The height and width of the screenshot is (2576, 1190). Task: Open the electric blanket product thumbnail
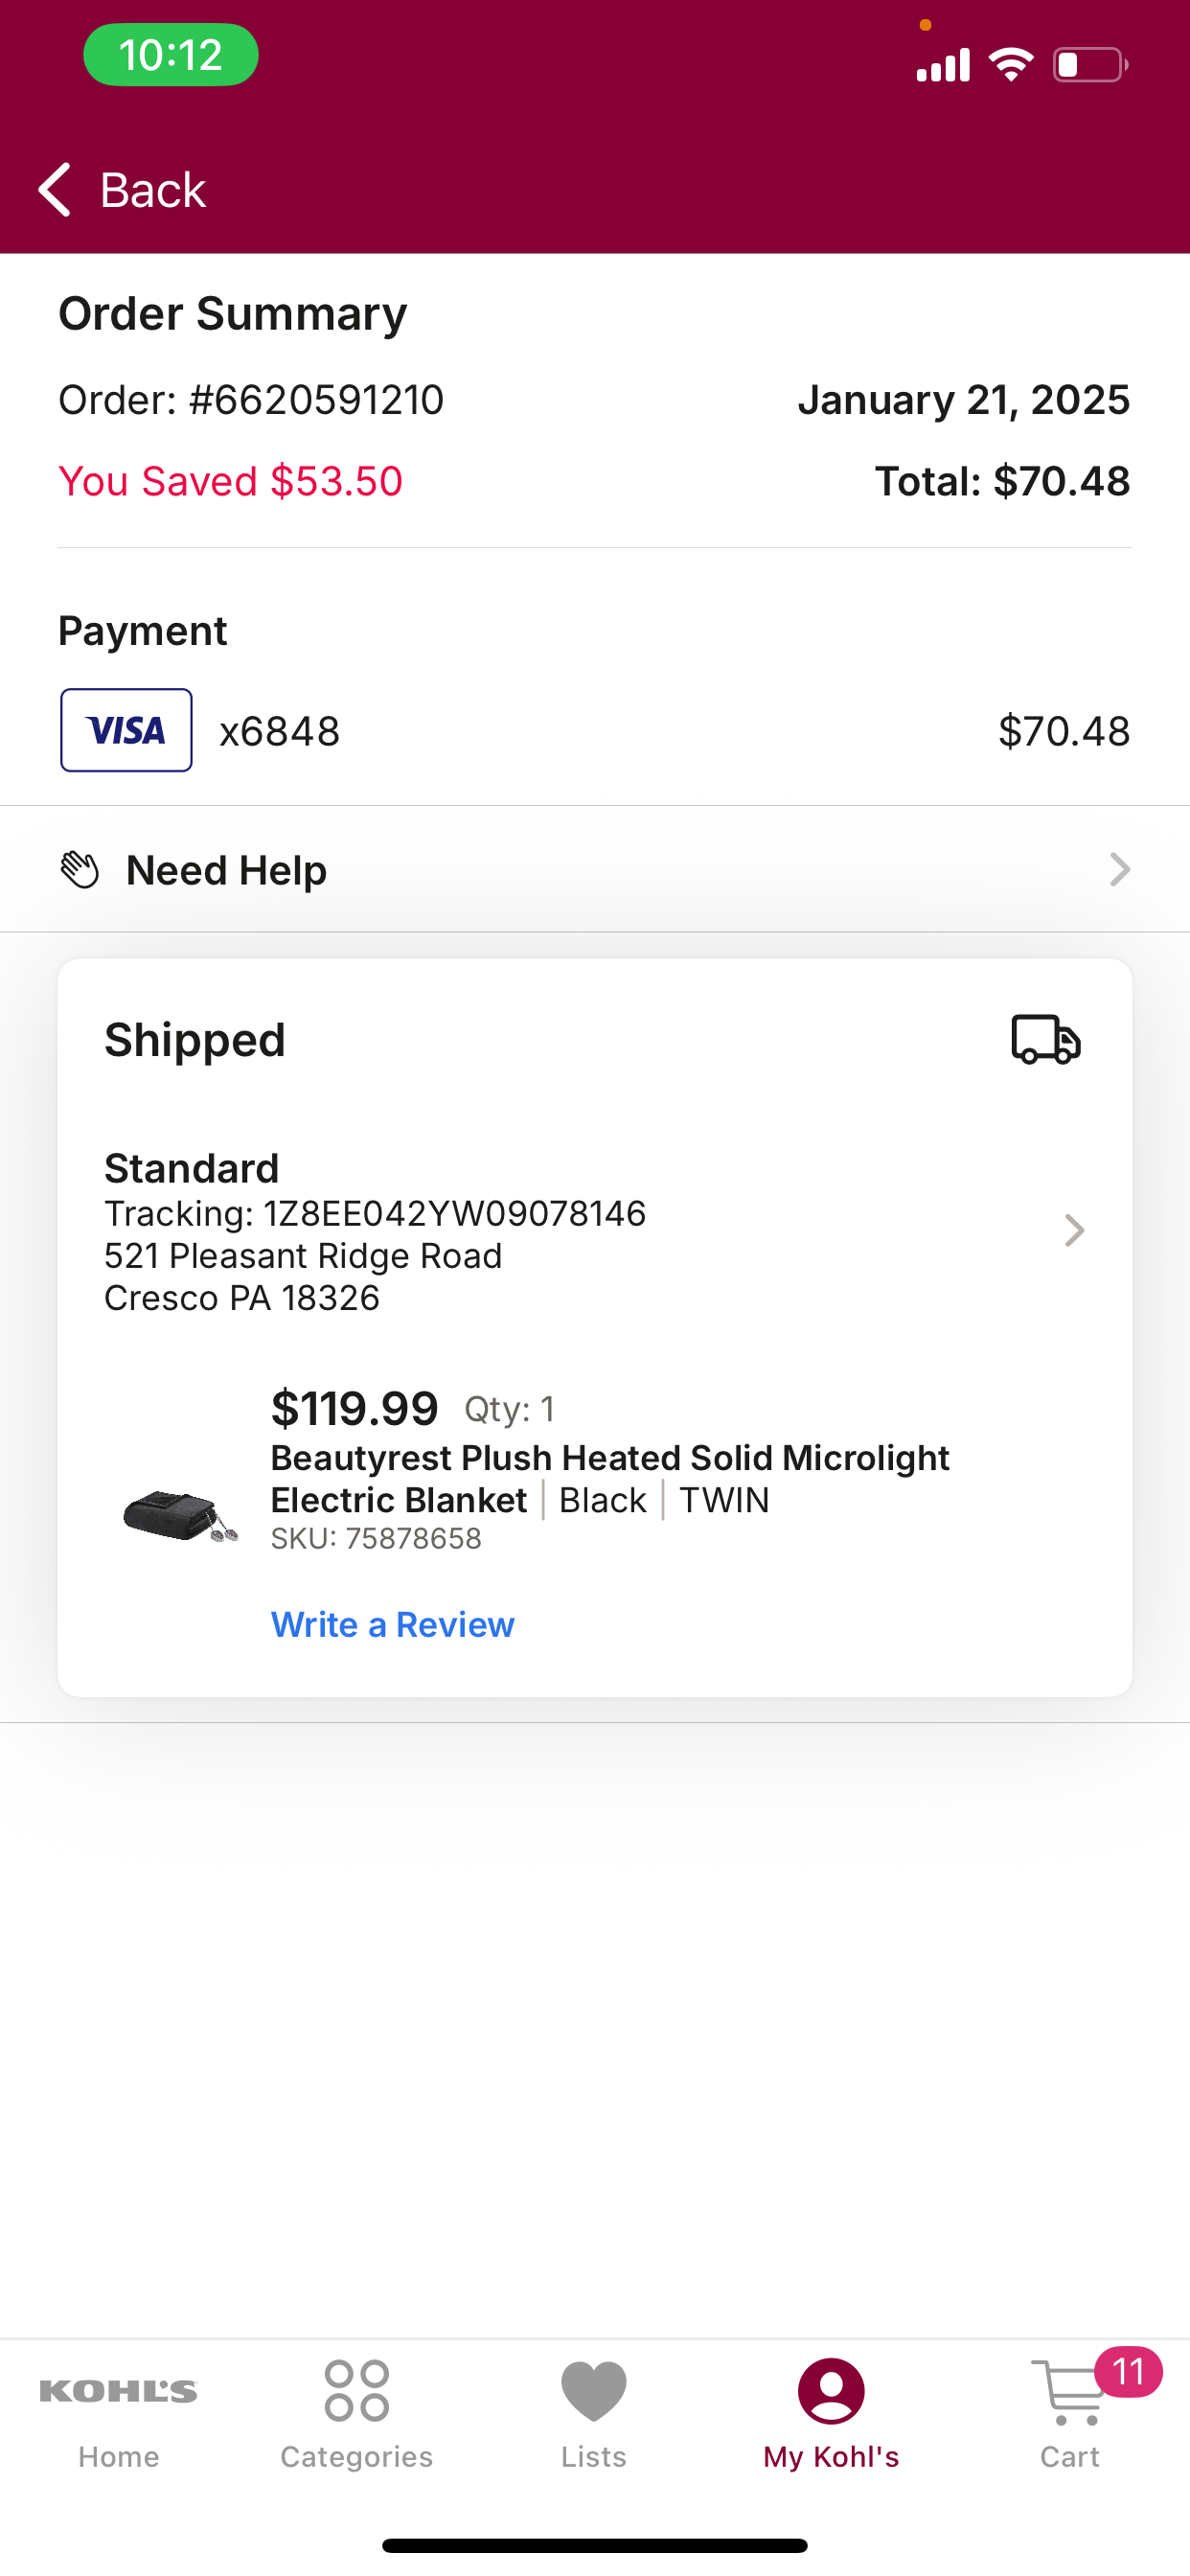pos(180,1515)
